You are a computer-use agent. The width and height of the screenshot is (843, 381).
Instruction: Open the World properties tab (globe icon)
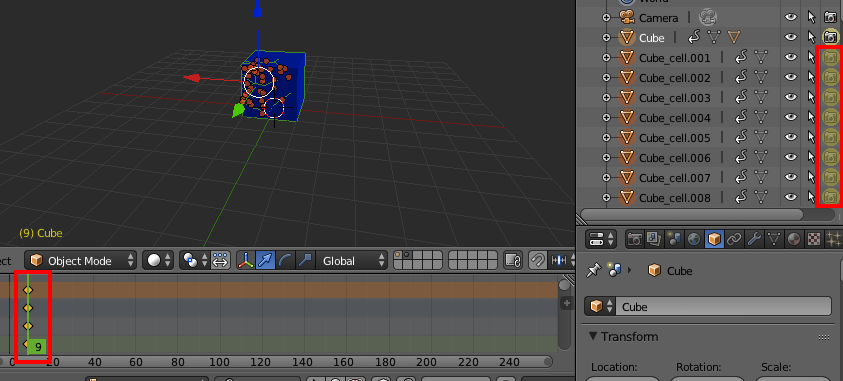(x=694, y=239)
